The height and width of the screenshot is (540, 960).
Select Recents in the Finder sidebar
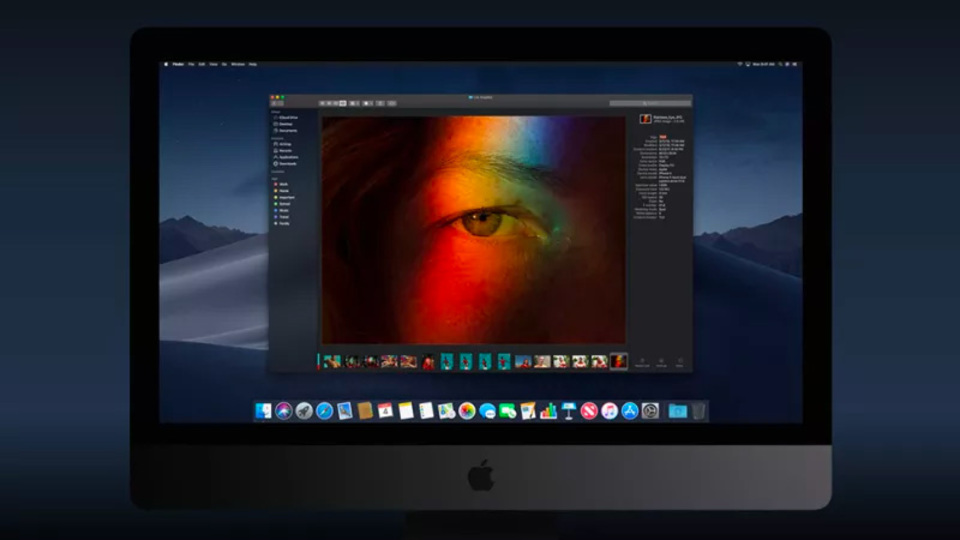click(283, 151)
